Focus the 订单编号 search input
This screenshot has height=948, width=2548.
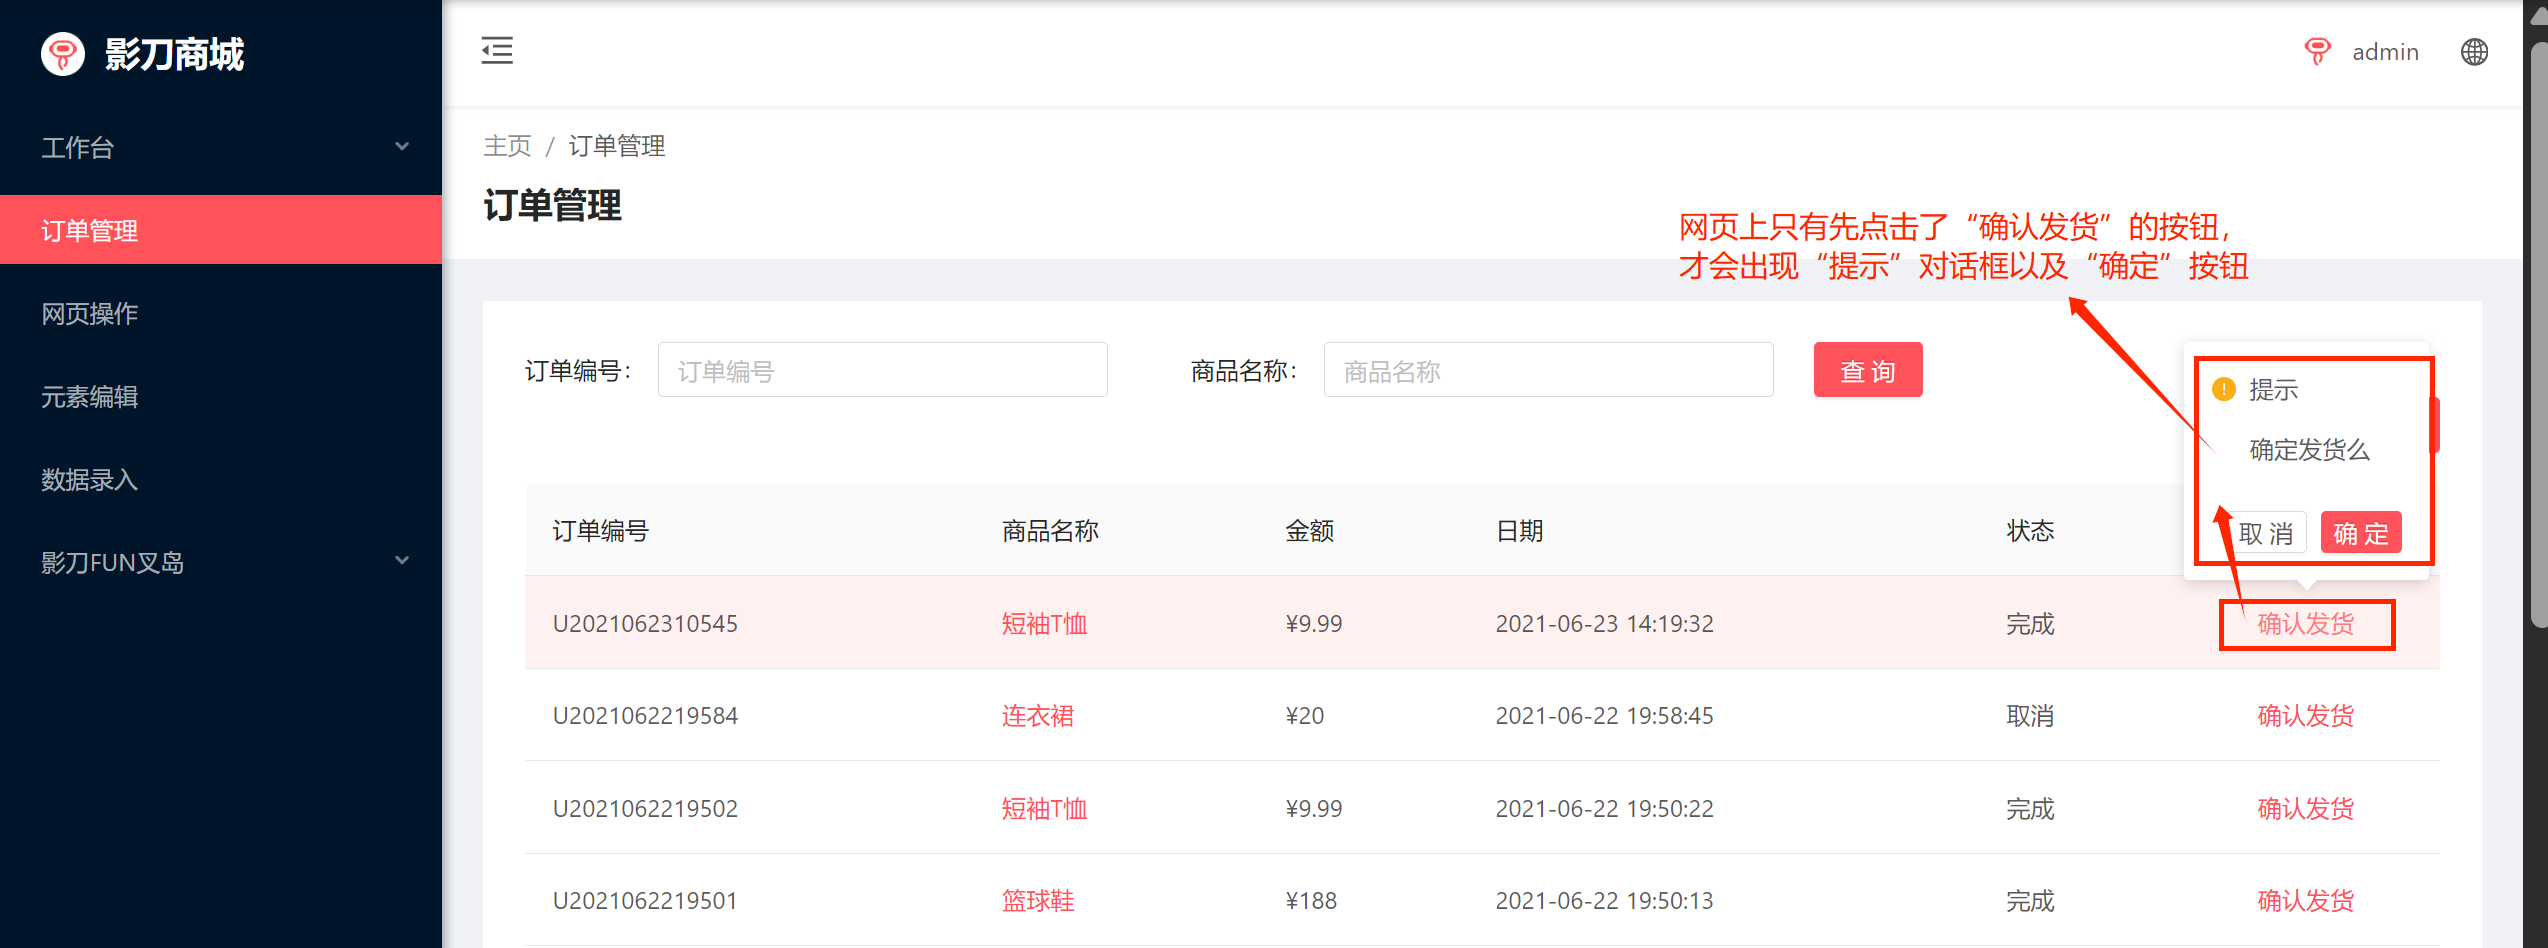[x=882, y=371]
